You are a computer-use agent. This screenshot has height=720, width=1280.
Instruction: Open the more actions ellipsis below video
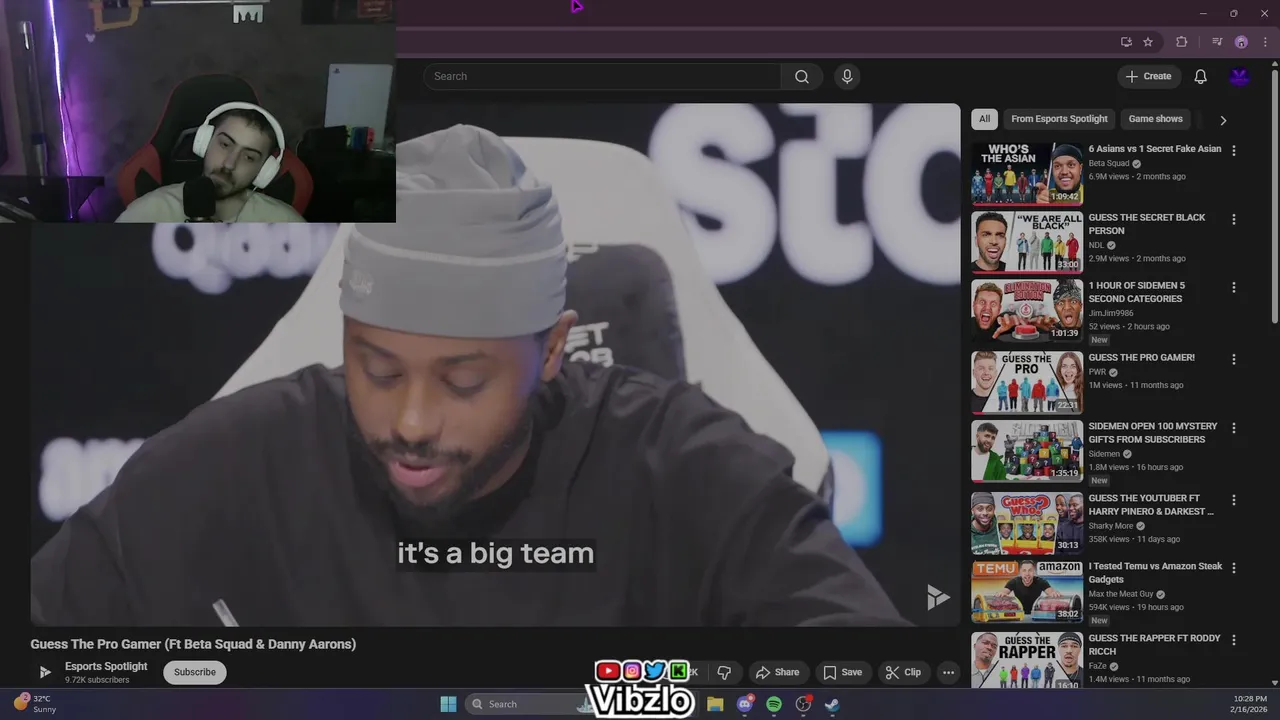pyautogui.click(x=948, y=672)
